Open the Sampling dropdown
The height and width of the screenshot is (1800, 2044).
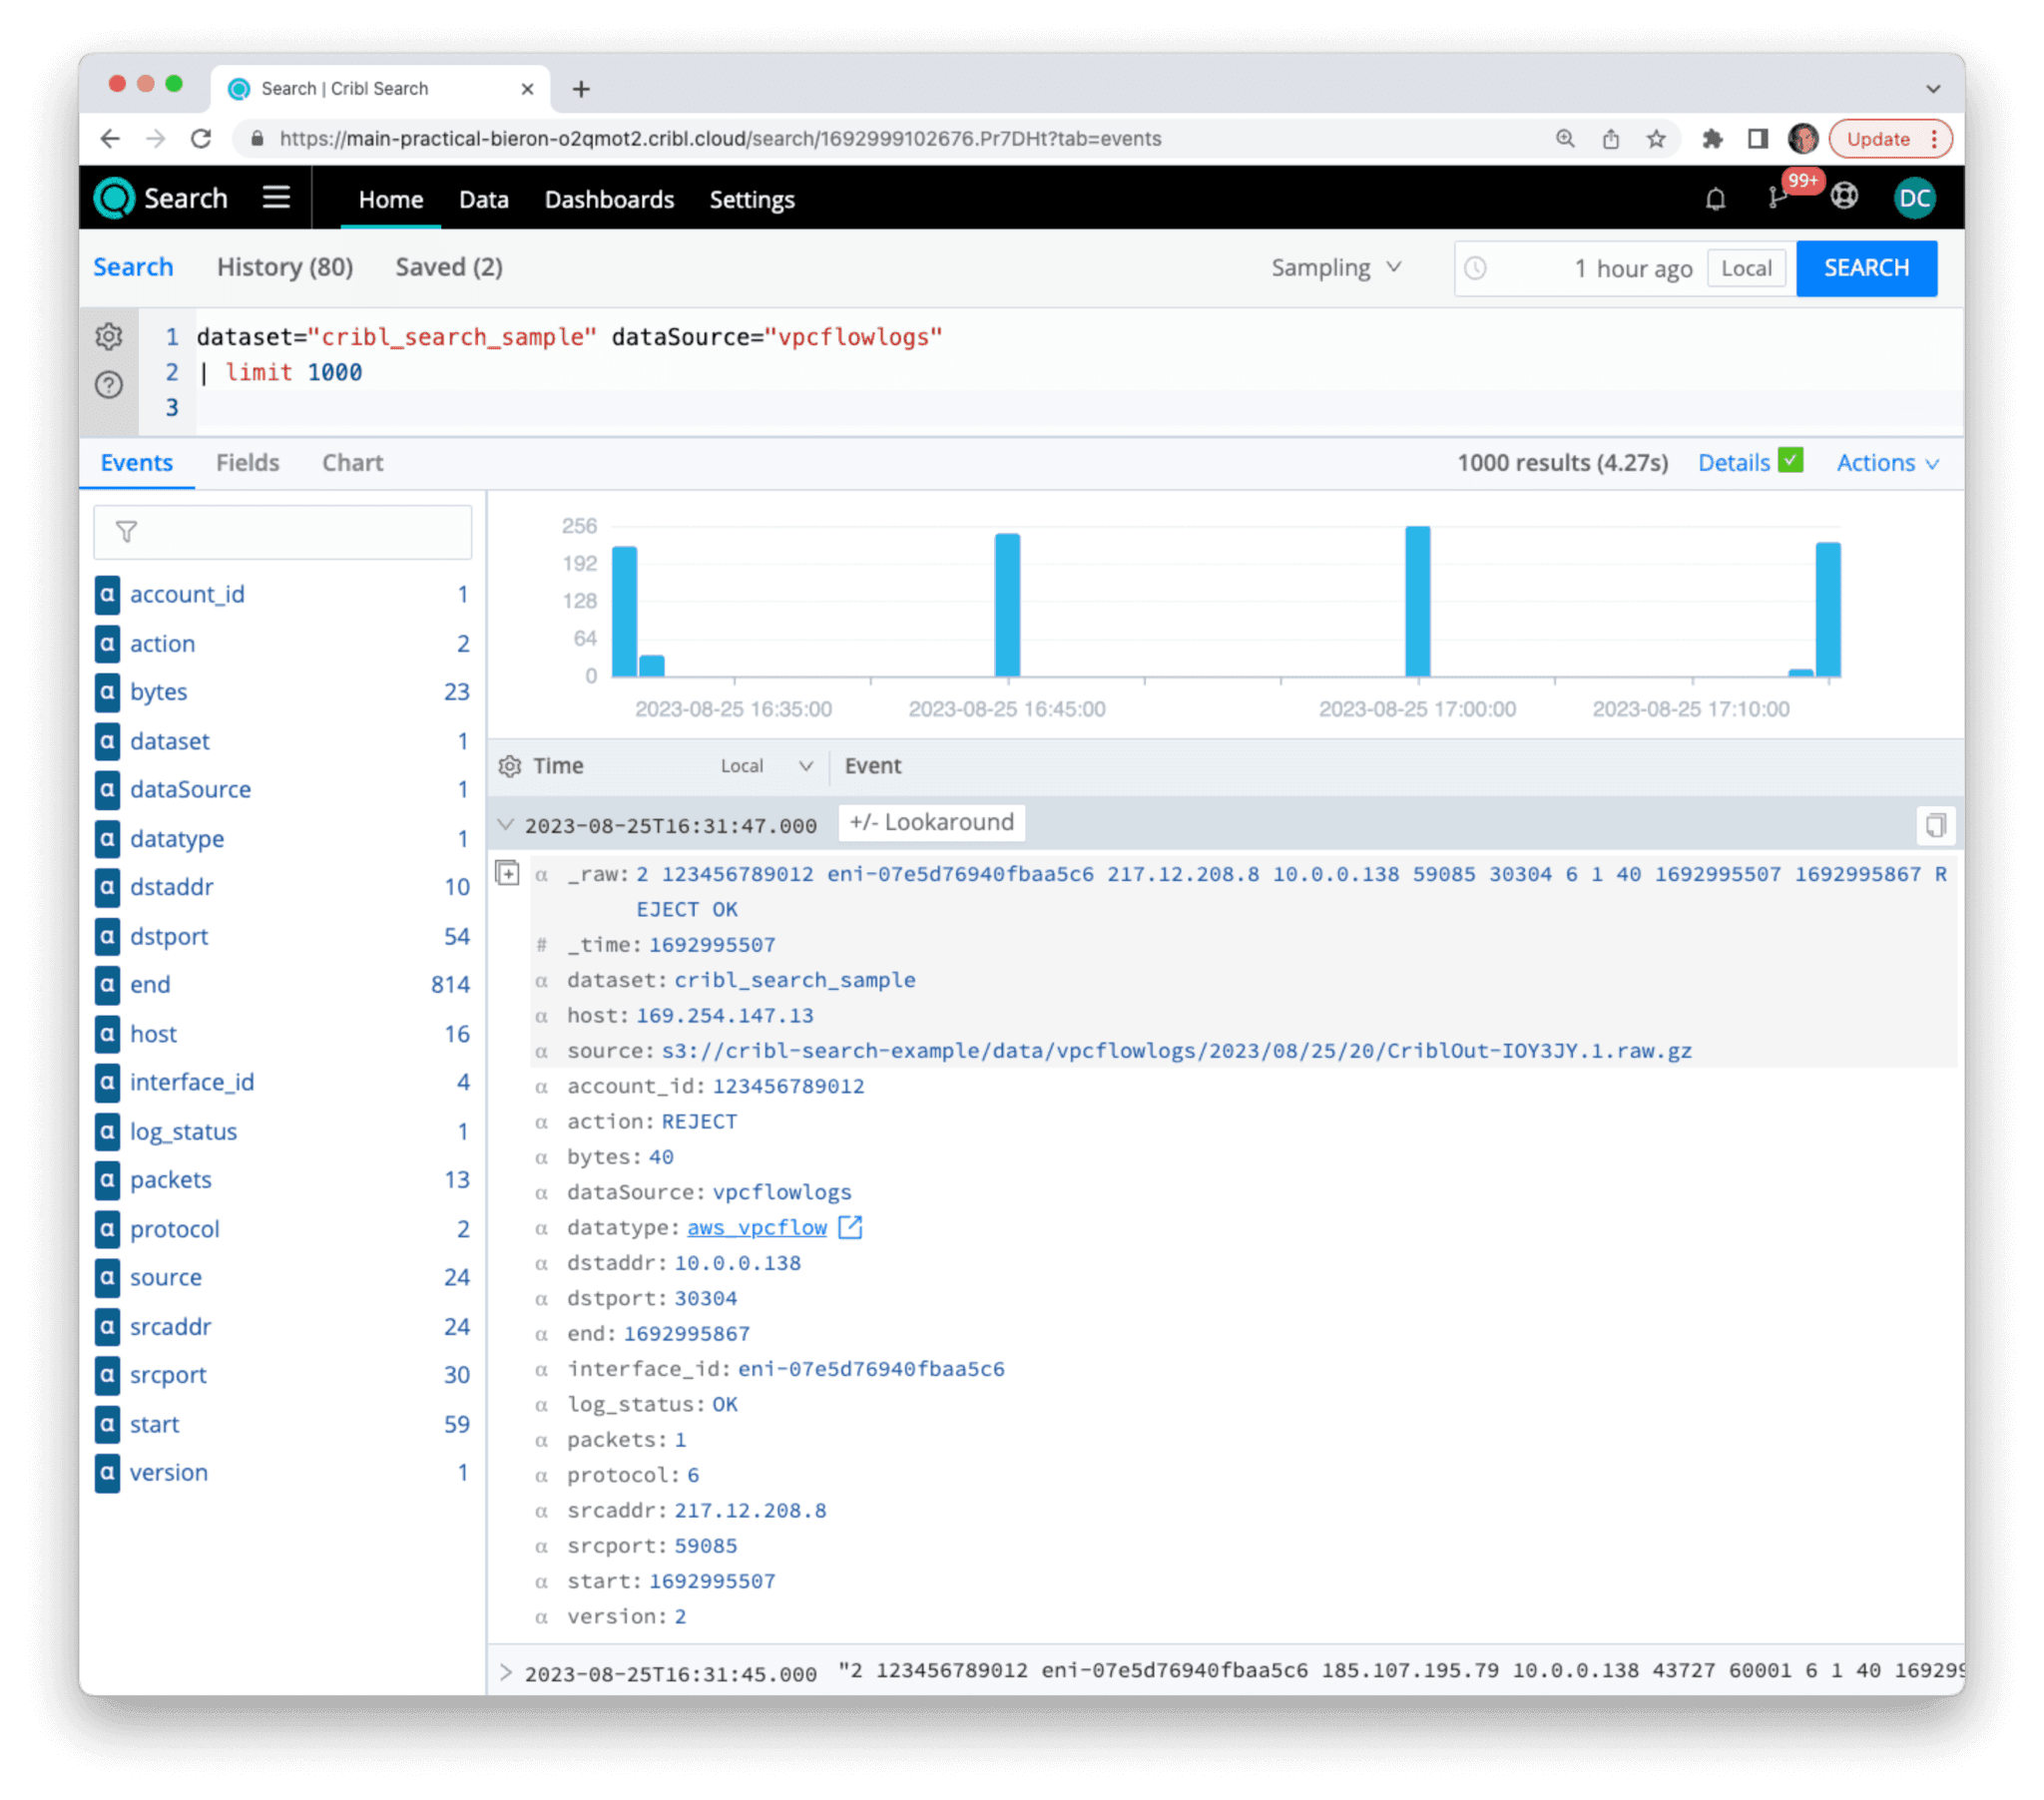[1336, 268]
